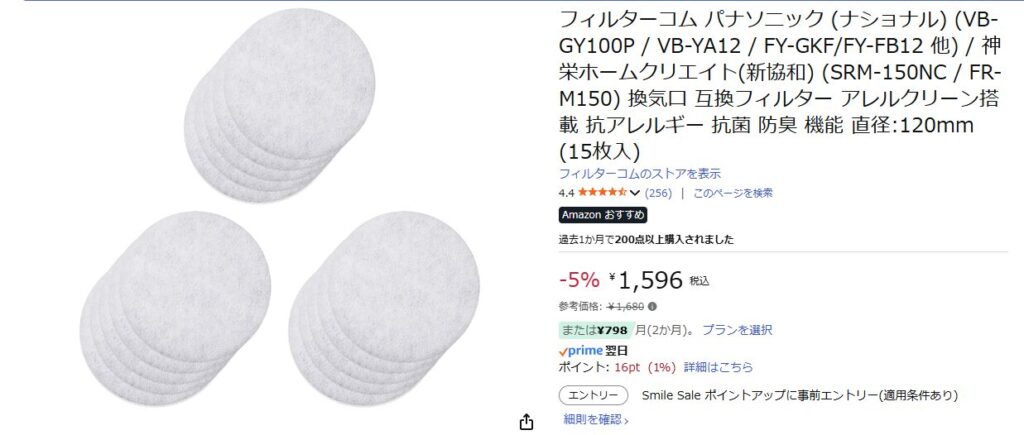
Task: Click the エントリー button
Action: [x=593, y=395]
